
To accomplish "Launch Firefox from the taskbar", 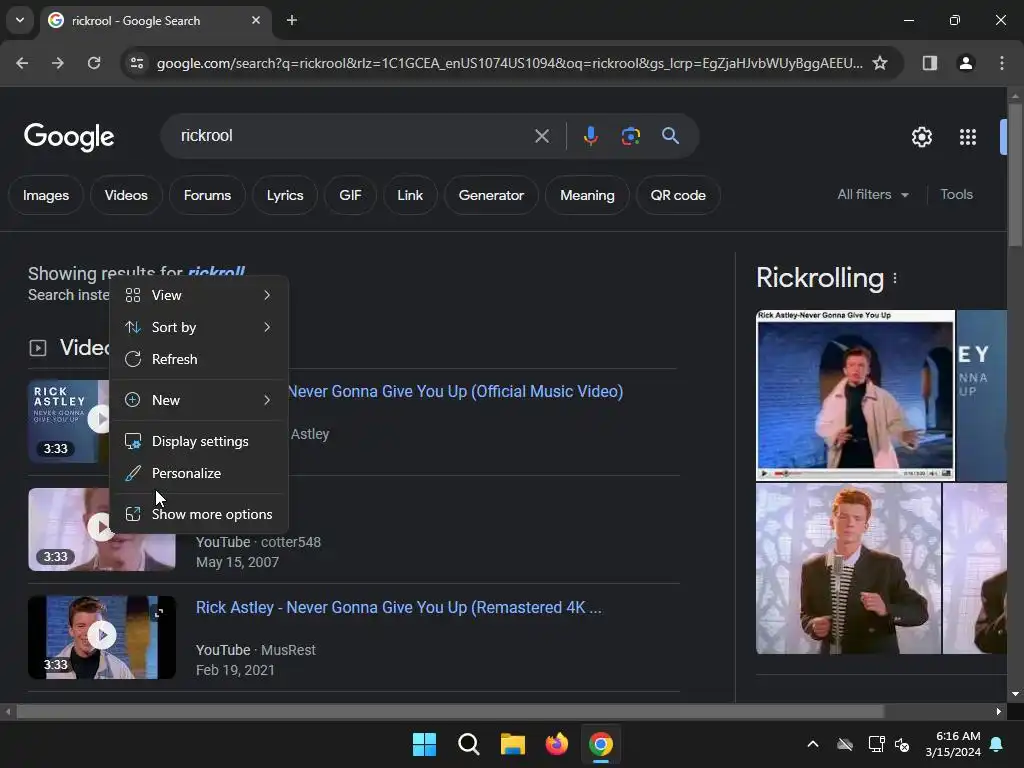I will [556, 744].
